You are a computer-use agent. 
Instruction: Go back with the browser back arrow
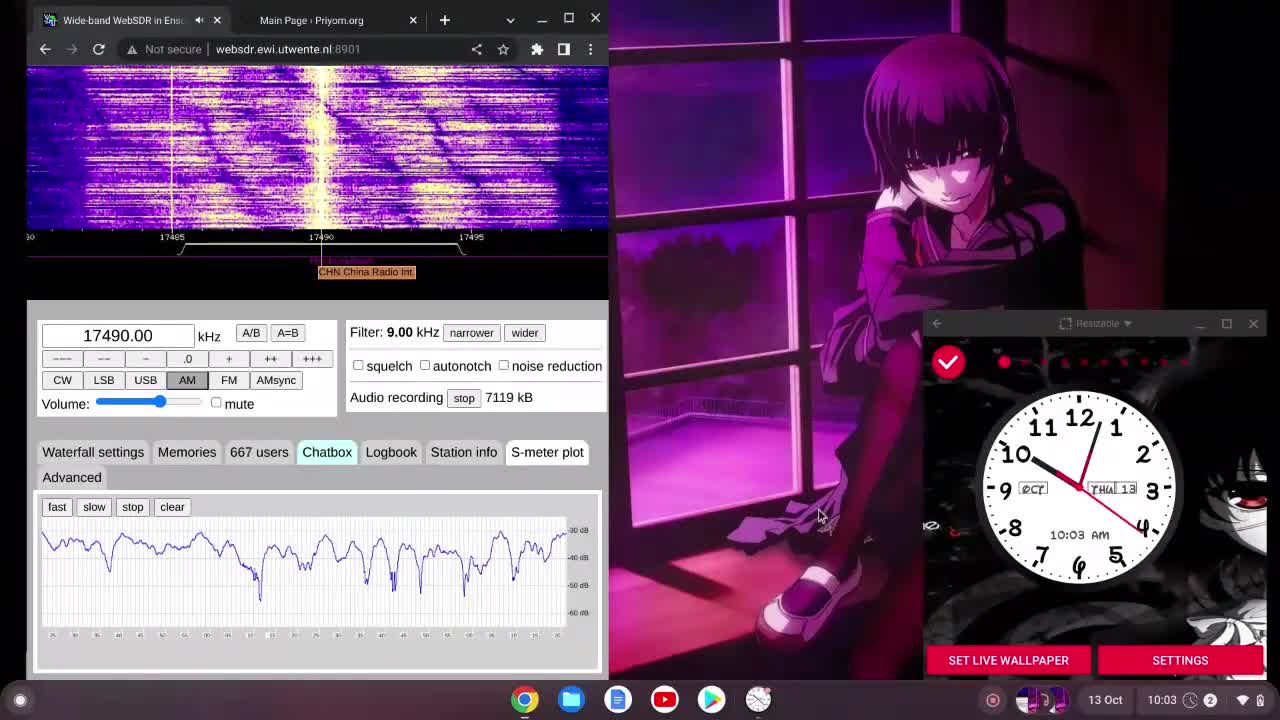[x=45, y=49]
